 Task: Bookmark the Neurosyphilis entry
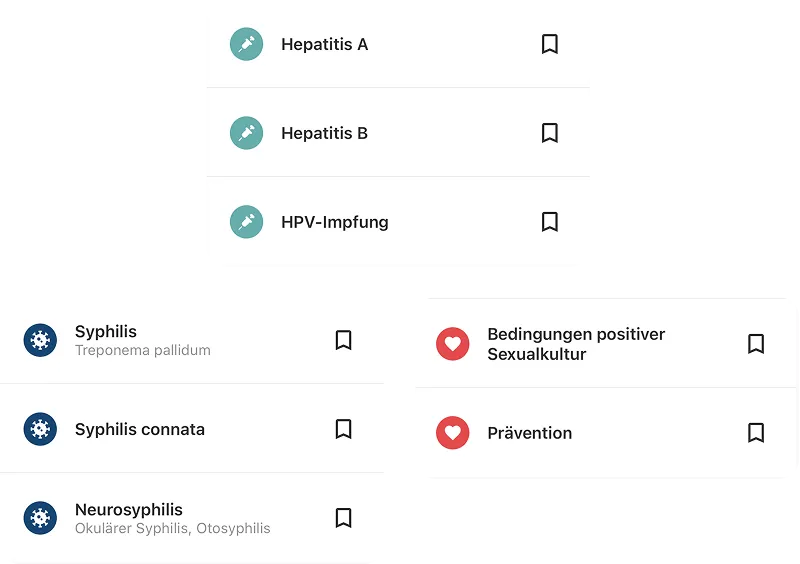(x=343, y=518)
